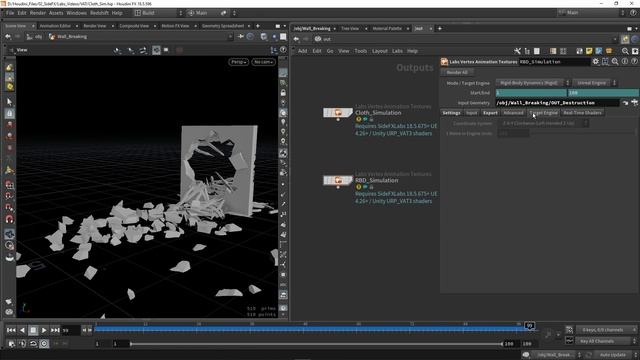Open the network editor wrench tools icon
Viewport: 640px width, 360px height.
tap(517, 51)
